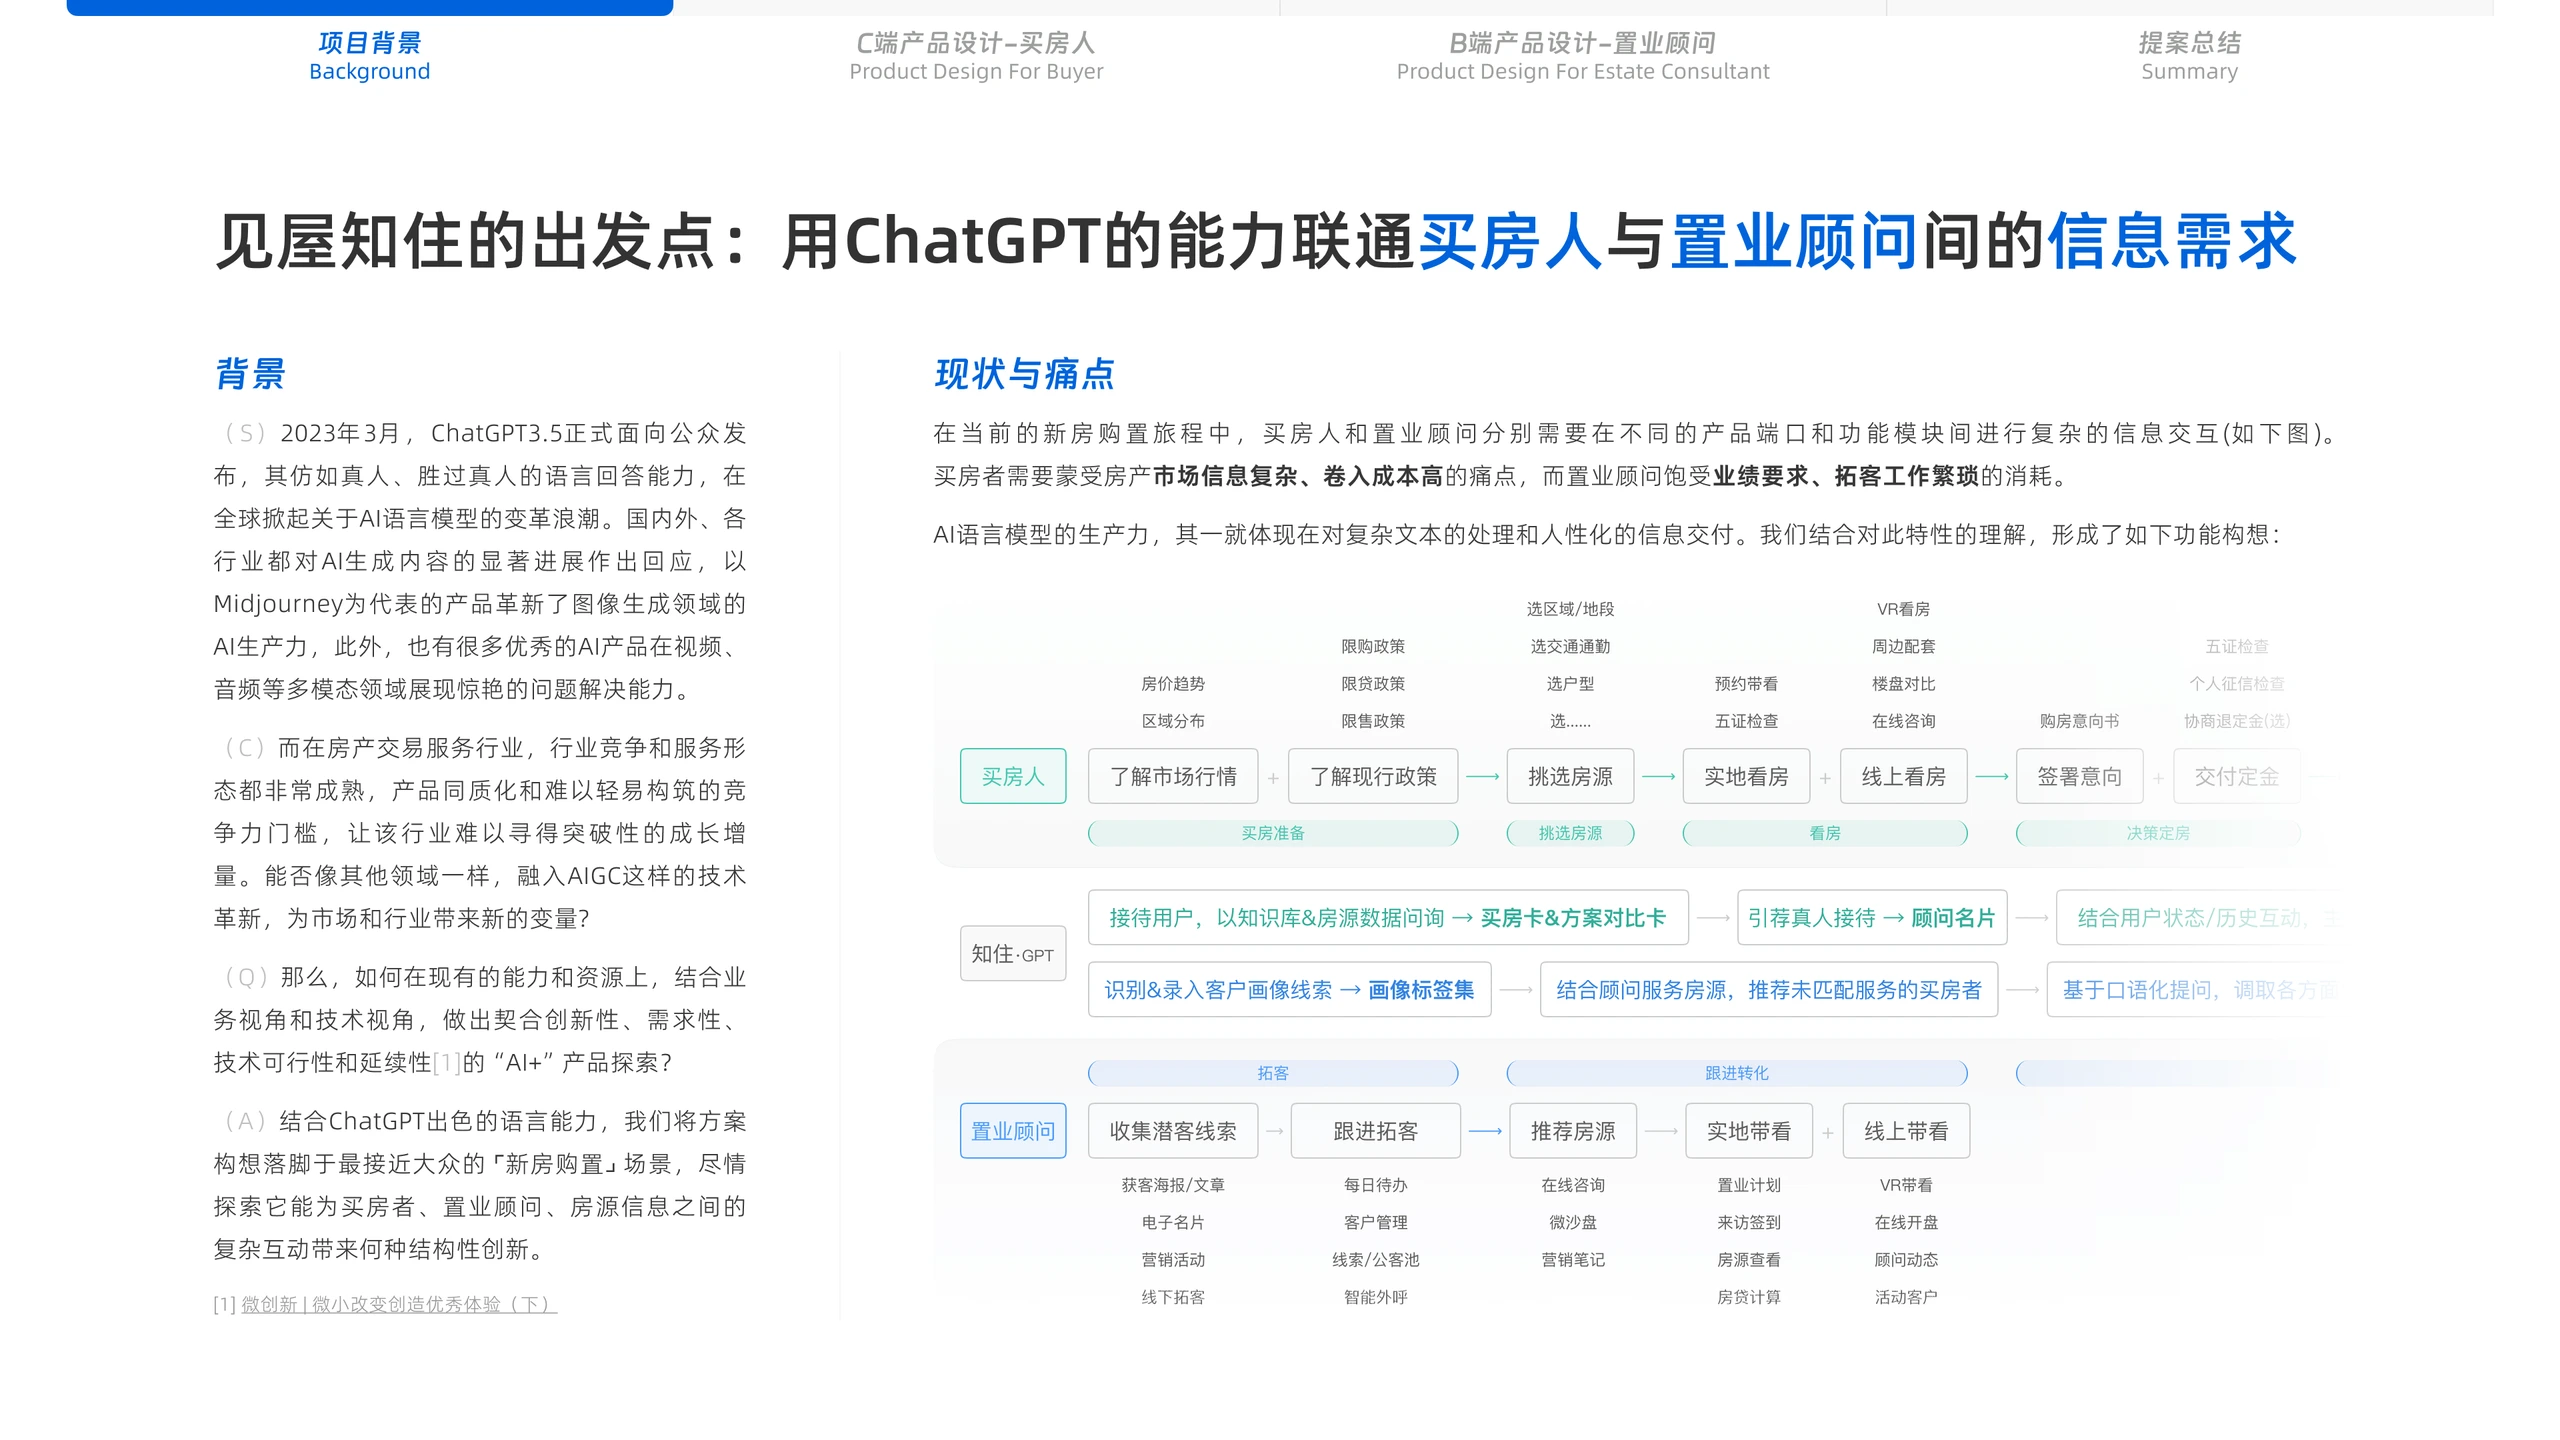Select the VR看房 label

tap(1903, 609)
